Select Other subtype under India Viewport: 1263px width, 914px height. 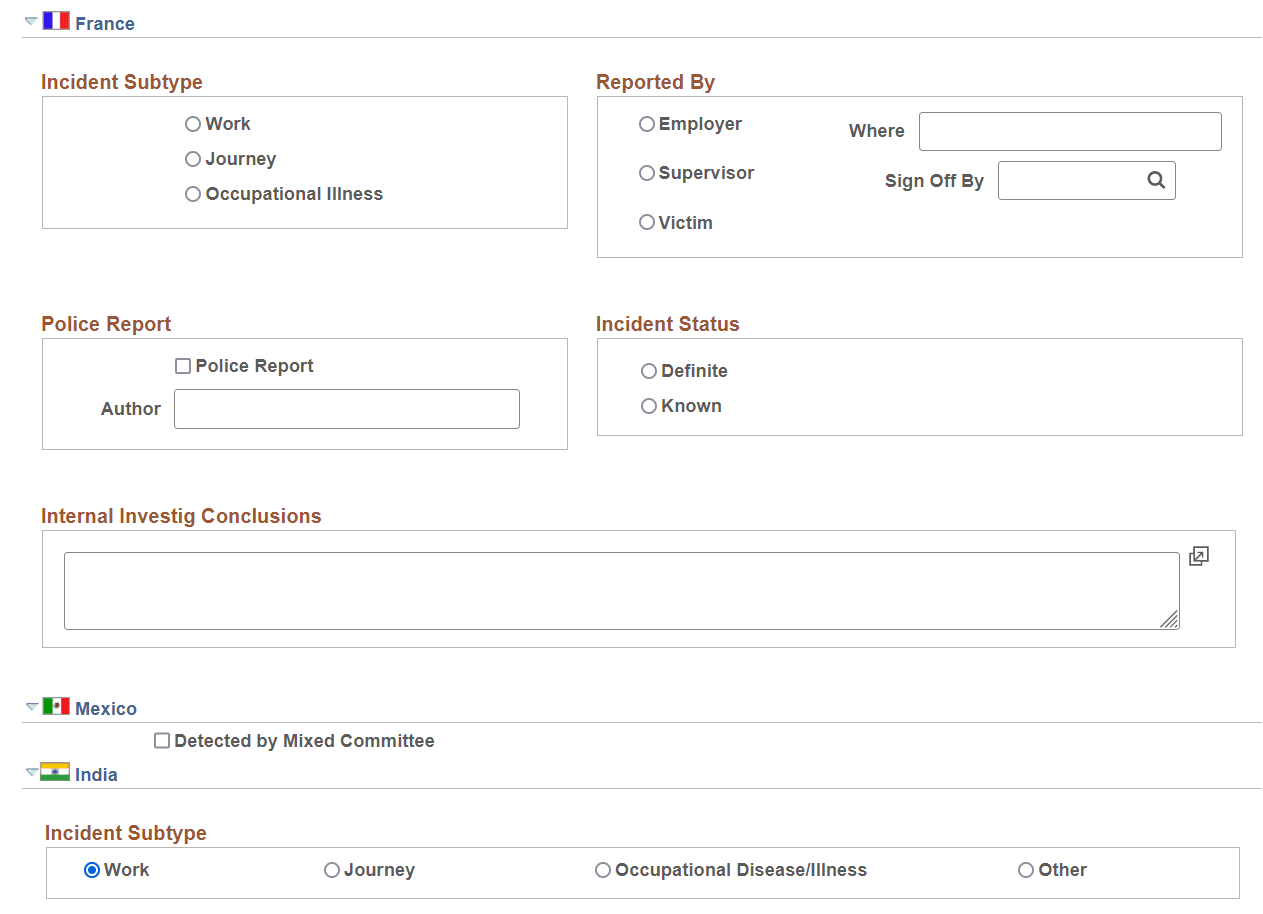tap(1025, 870)
